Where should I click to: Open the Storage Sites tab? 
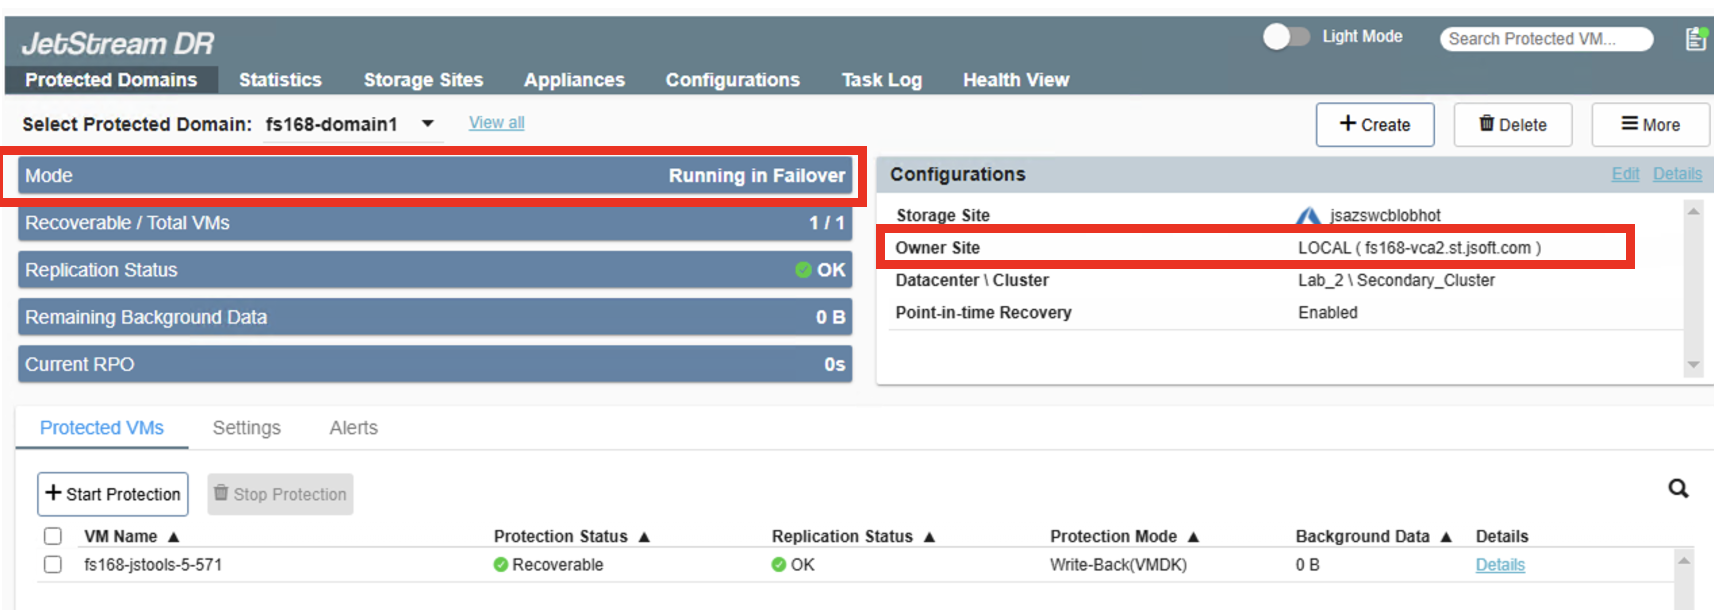[x=423, y=80]
